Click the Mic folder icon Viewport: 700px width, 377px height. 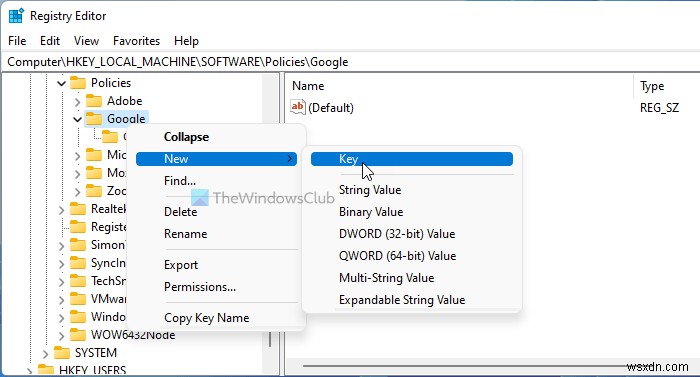coord(94,155)
